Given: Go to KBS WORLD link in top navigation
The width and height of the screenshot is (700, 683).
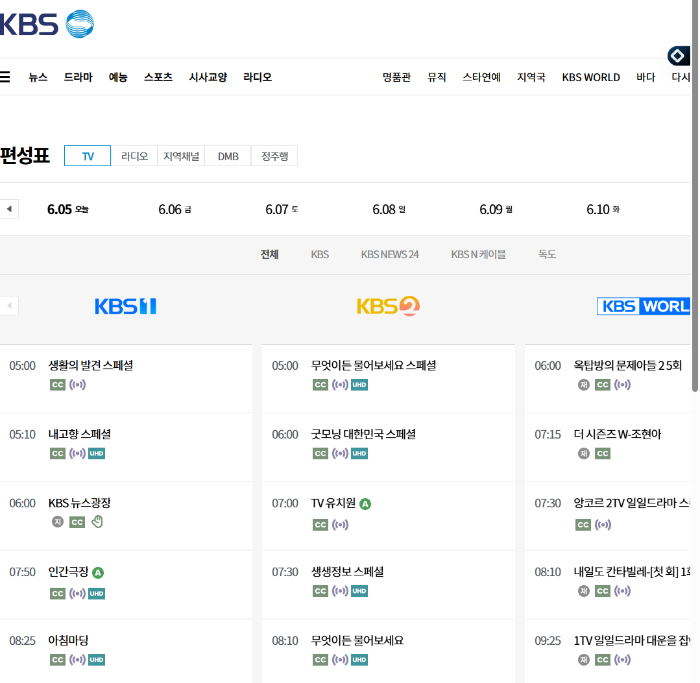Looking at the screenshot, I should 591,77.
